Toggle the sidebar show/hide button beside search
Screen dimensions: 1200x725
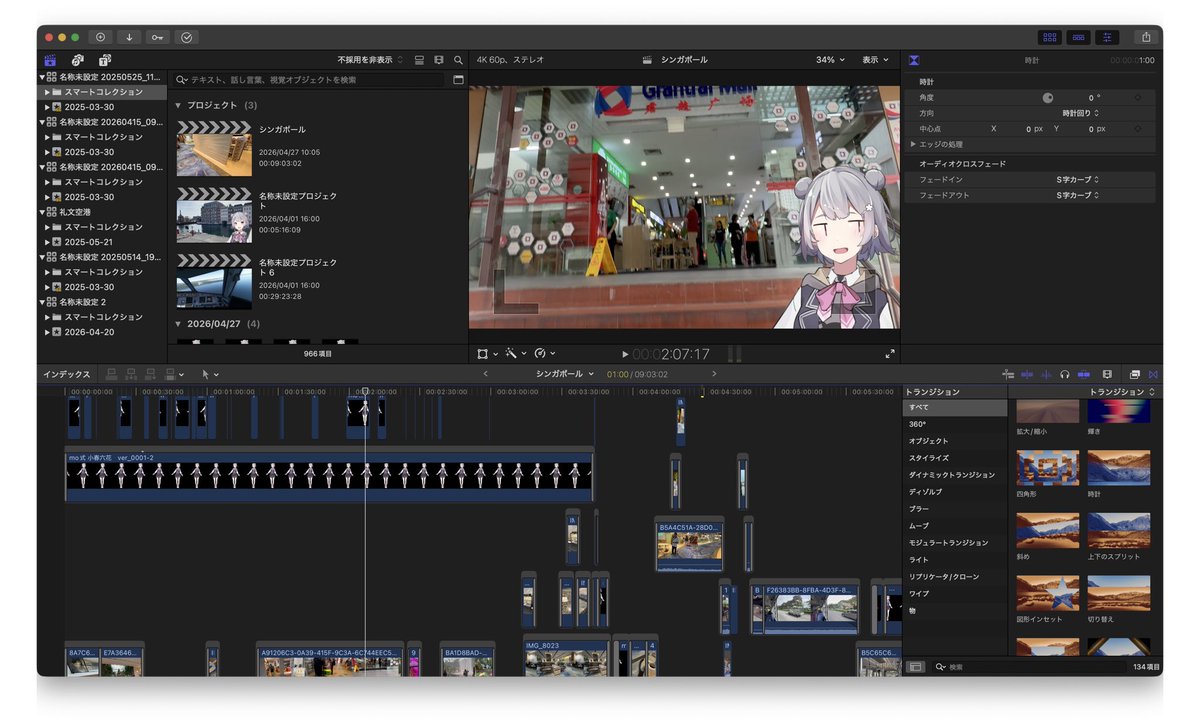[x=916, y=666]
